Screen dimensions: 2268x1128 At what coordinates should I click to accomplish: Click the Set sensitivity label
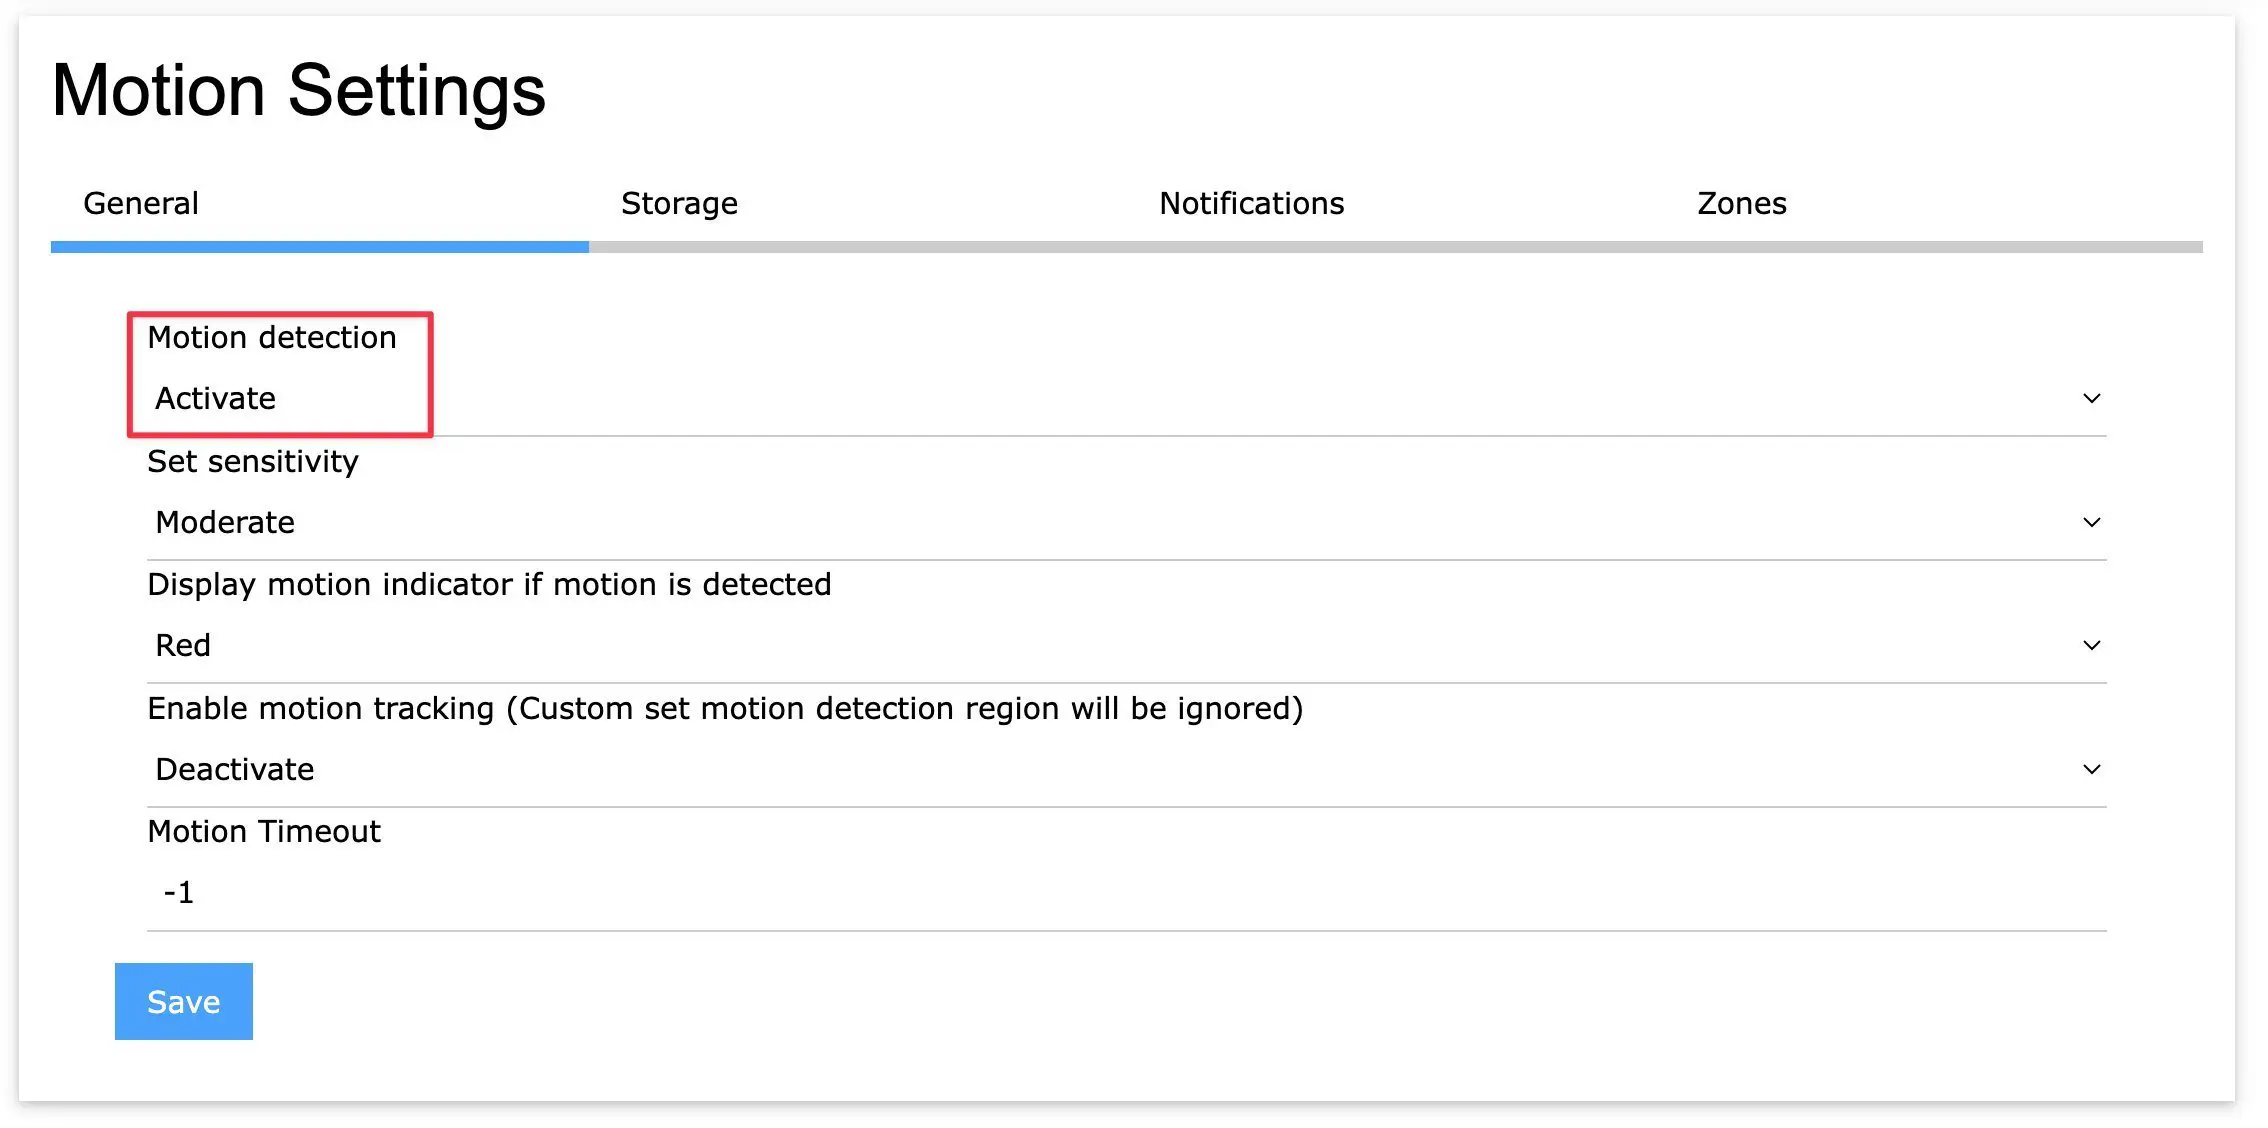pyautogui.click(x=253, y=462)
